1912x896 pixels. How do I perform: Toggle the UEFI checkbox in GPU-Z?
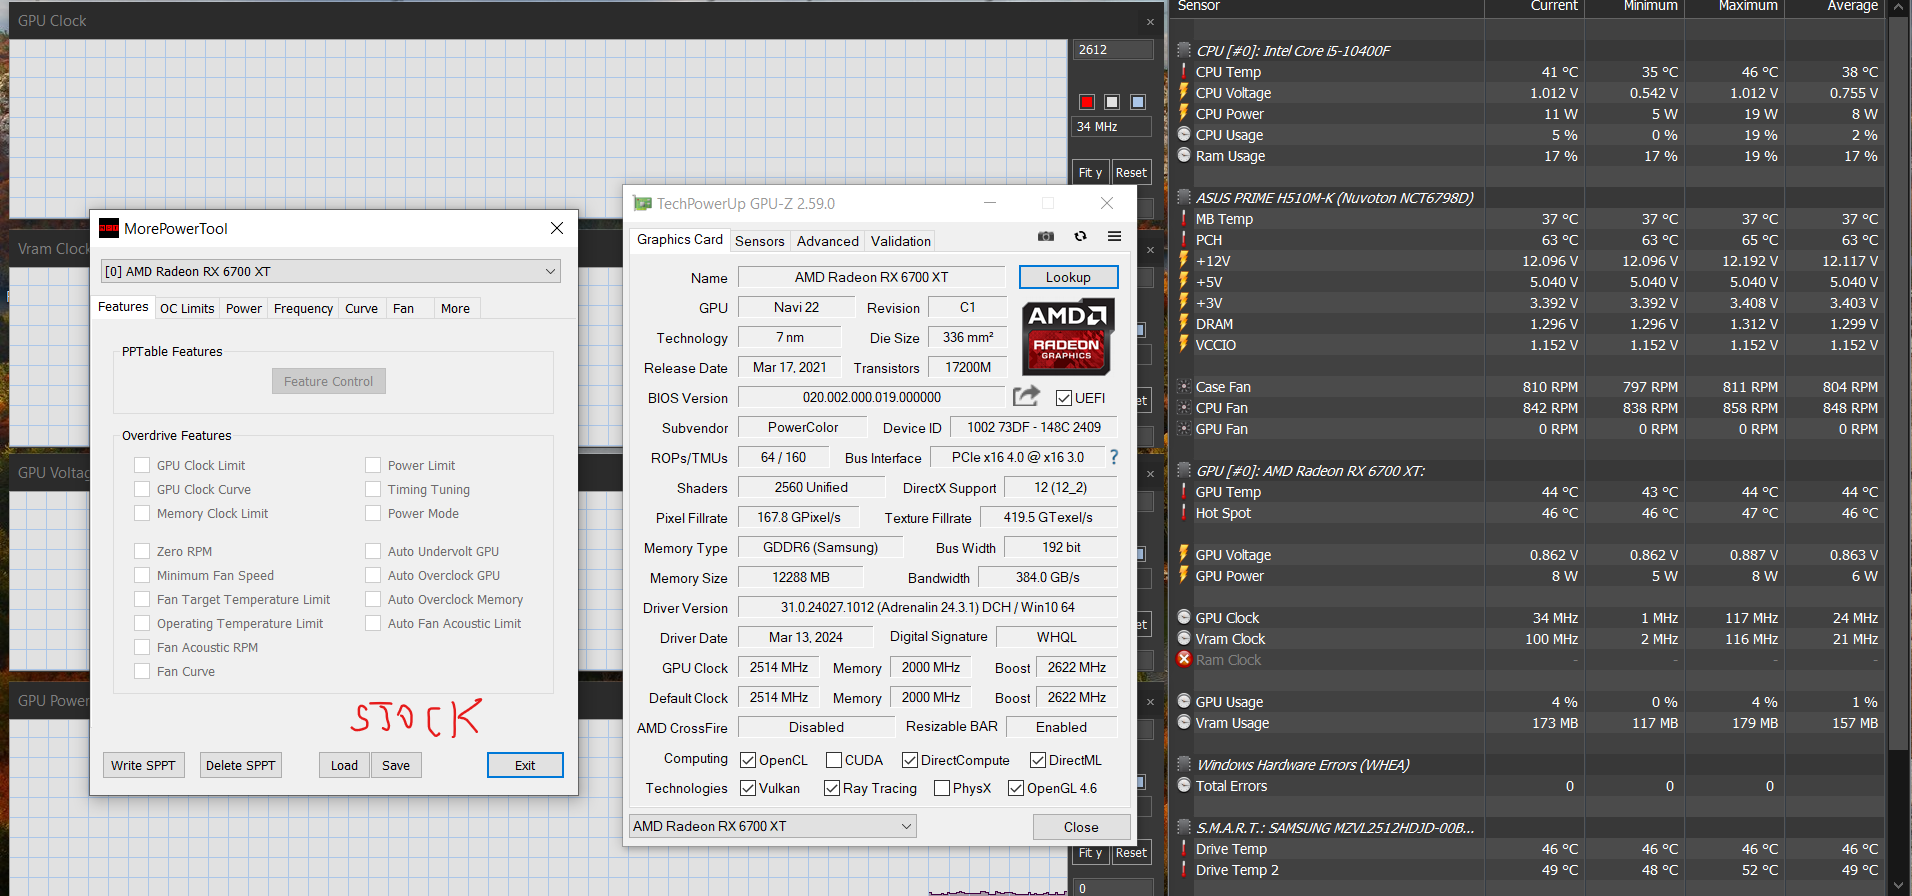(1064, 398)
